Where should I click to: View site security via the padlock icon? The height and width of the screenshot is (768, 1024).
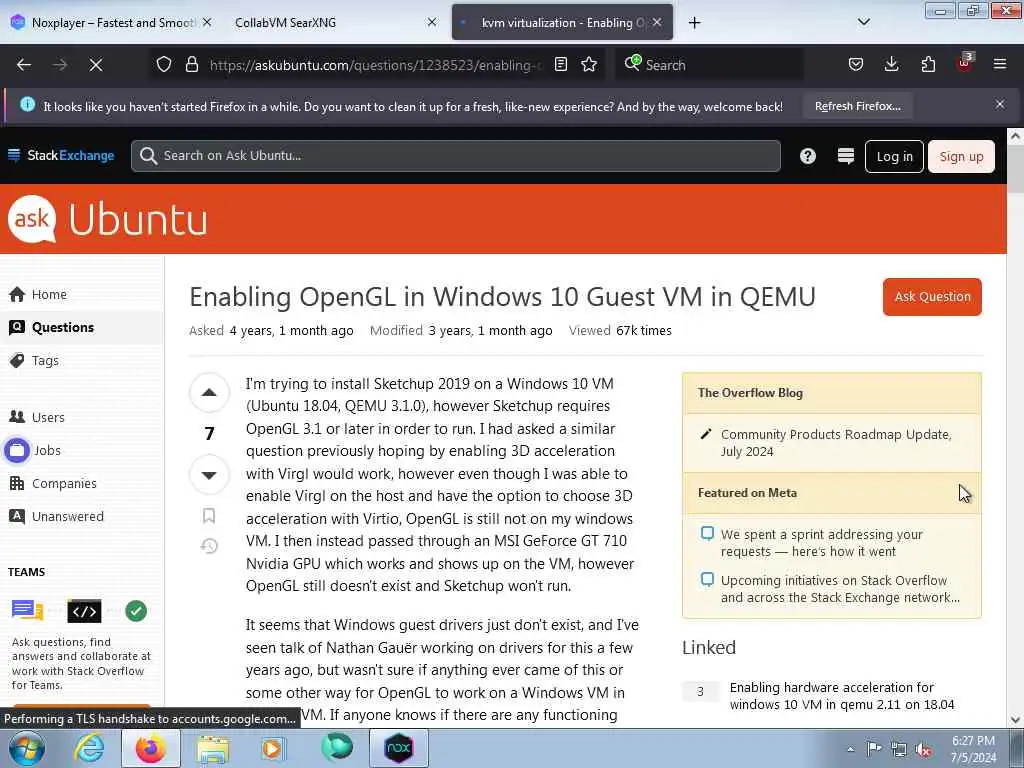(191, 65)
